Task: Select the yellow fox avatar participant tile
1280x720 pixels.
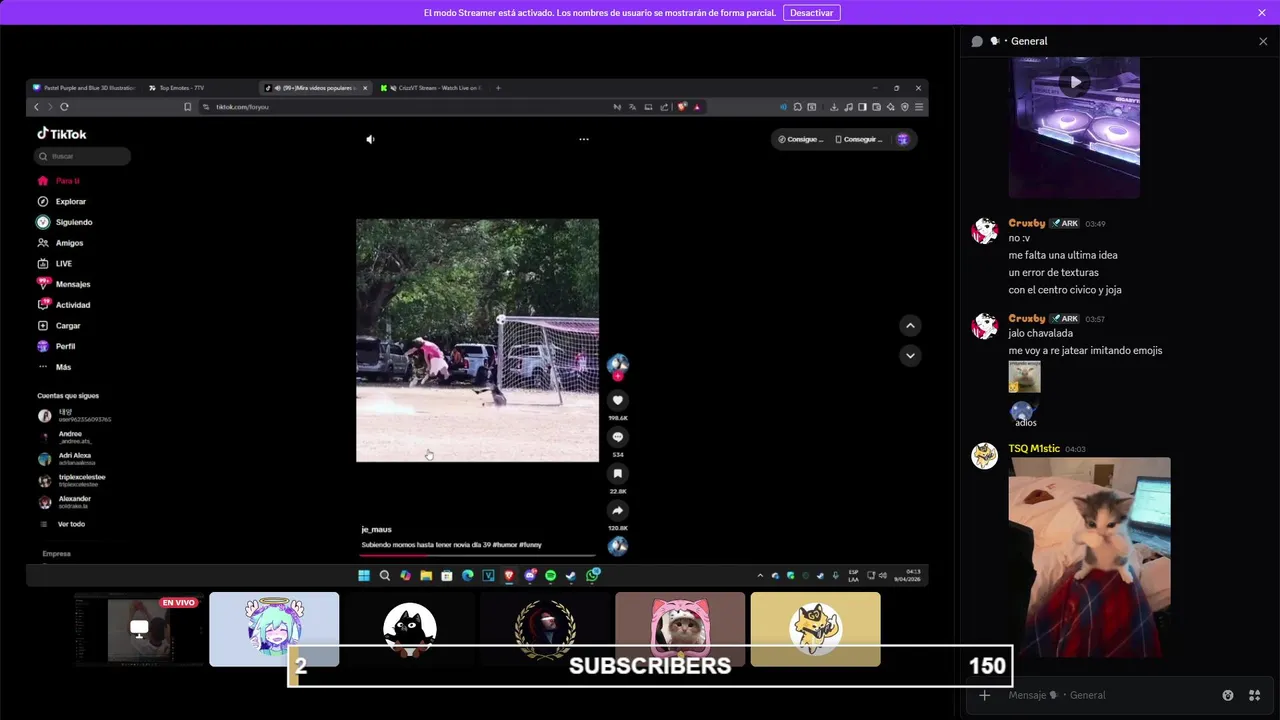Action: pyautogui.click(x=816, y=629)
